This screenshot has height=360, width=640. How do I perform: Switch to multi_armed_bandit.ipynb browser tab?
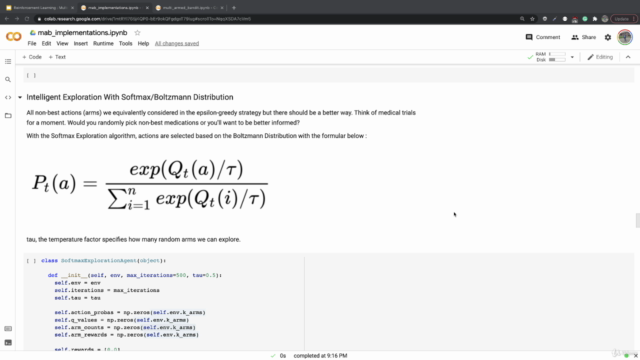189,7
